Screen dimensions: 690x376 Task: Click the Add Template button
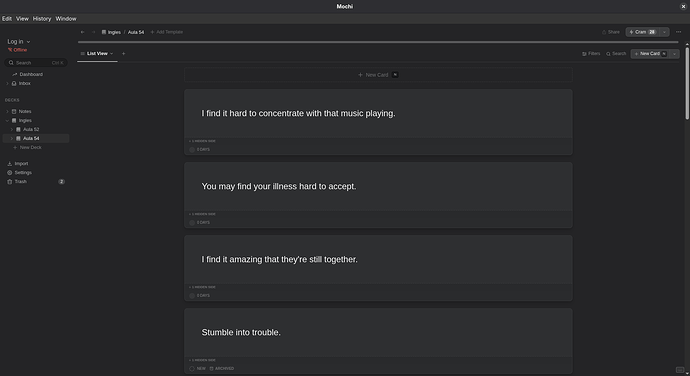[167, 32]
